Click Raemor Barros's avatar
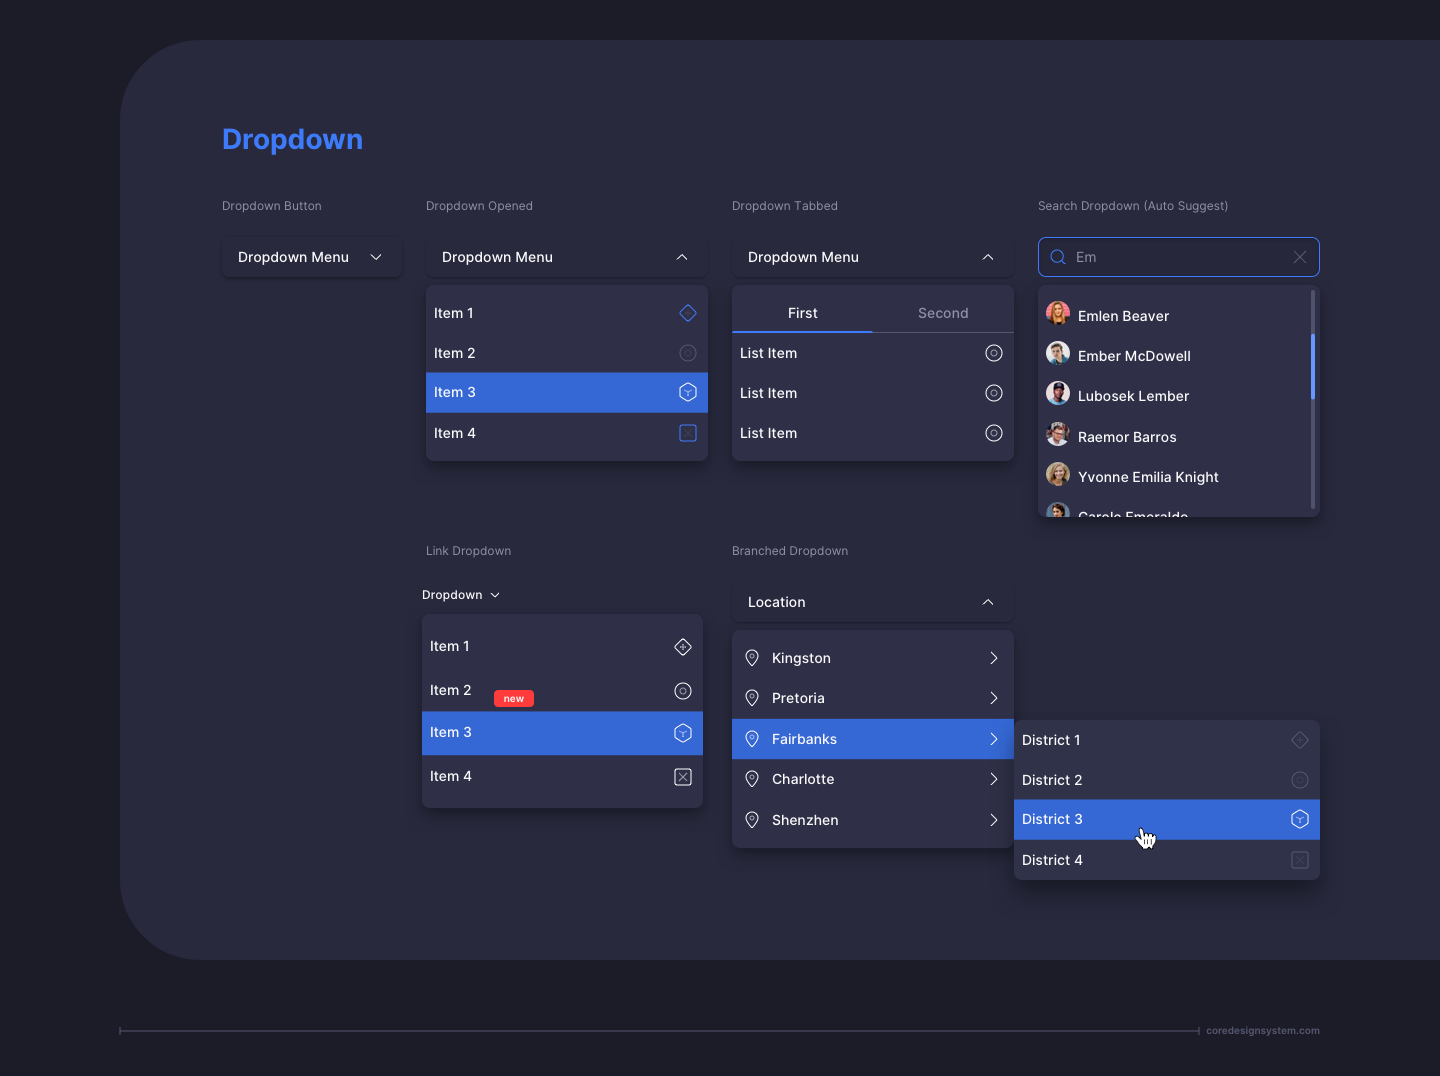Viewport: 1440px width, 1076px height. click(1058, 434)
